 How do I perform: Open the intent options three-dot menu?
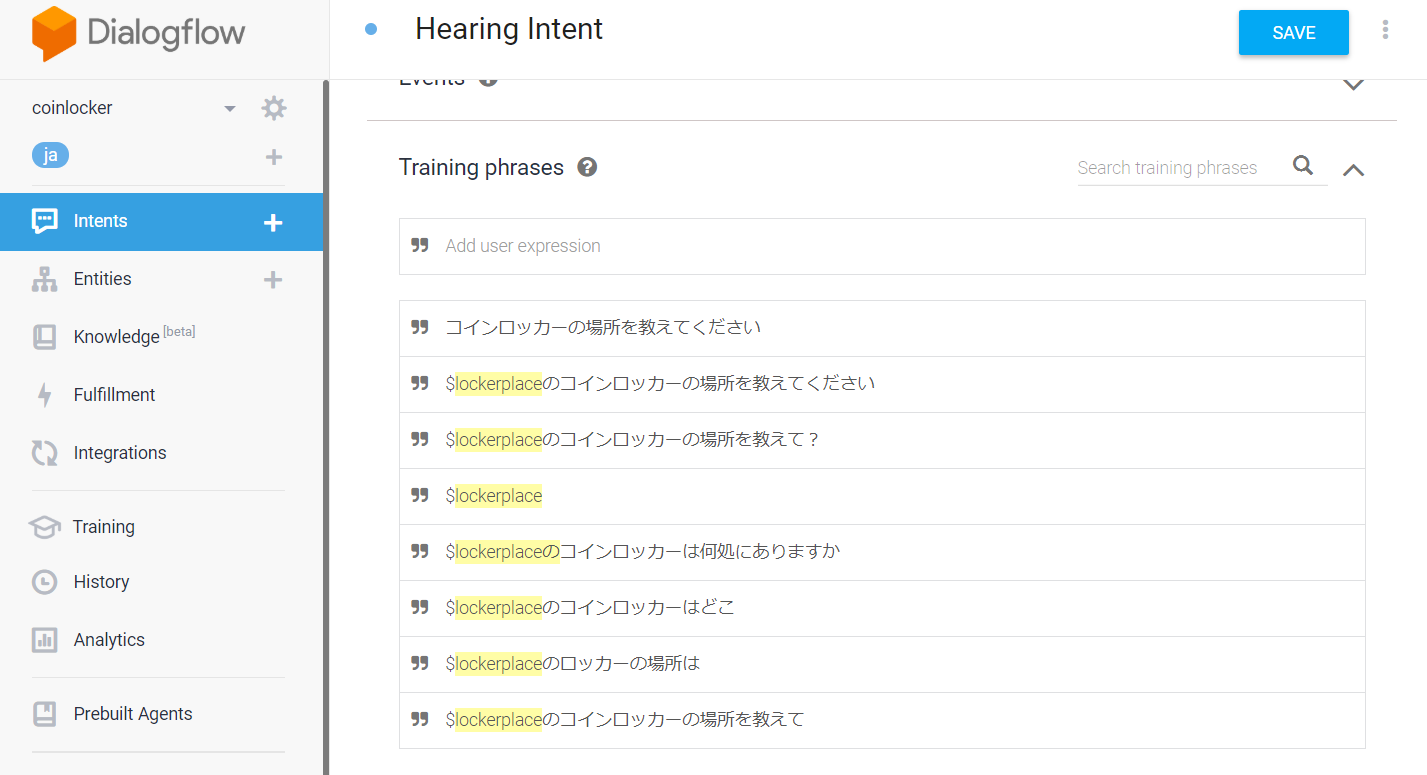[x=1385, y=30]
